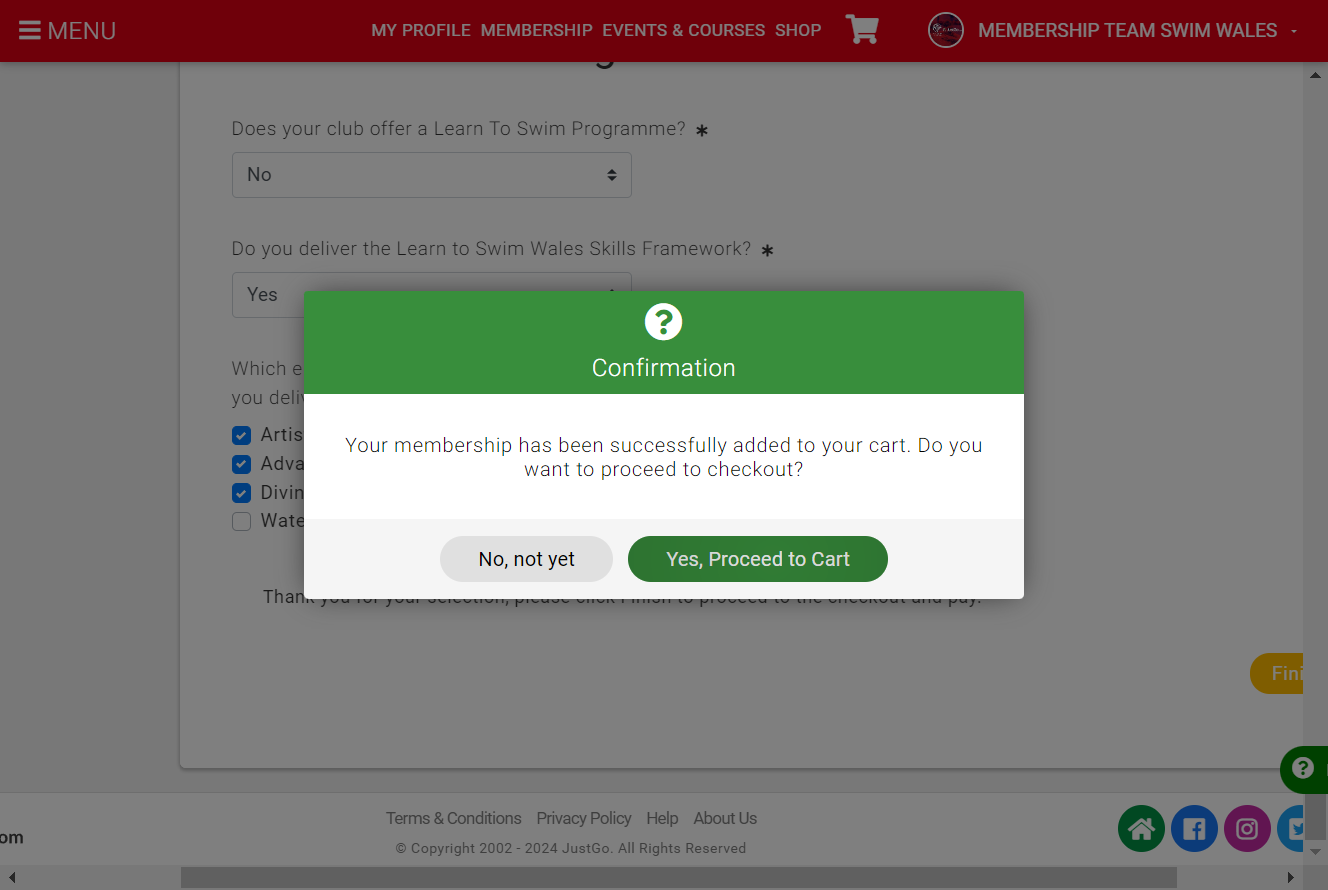Open the shopping cart icon
Viewport: 1328px width, 890px height.
[862, 29]
